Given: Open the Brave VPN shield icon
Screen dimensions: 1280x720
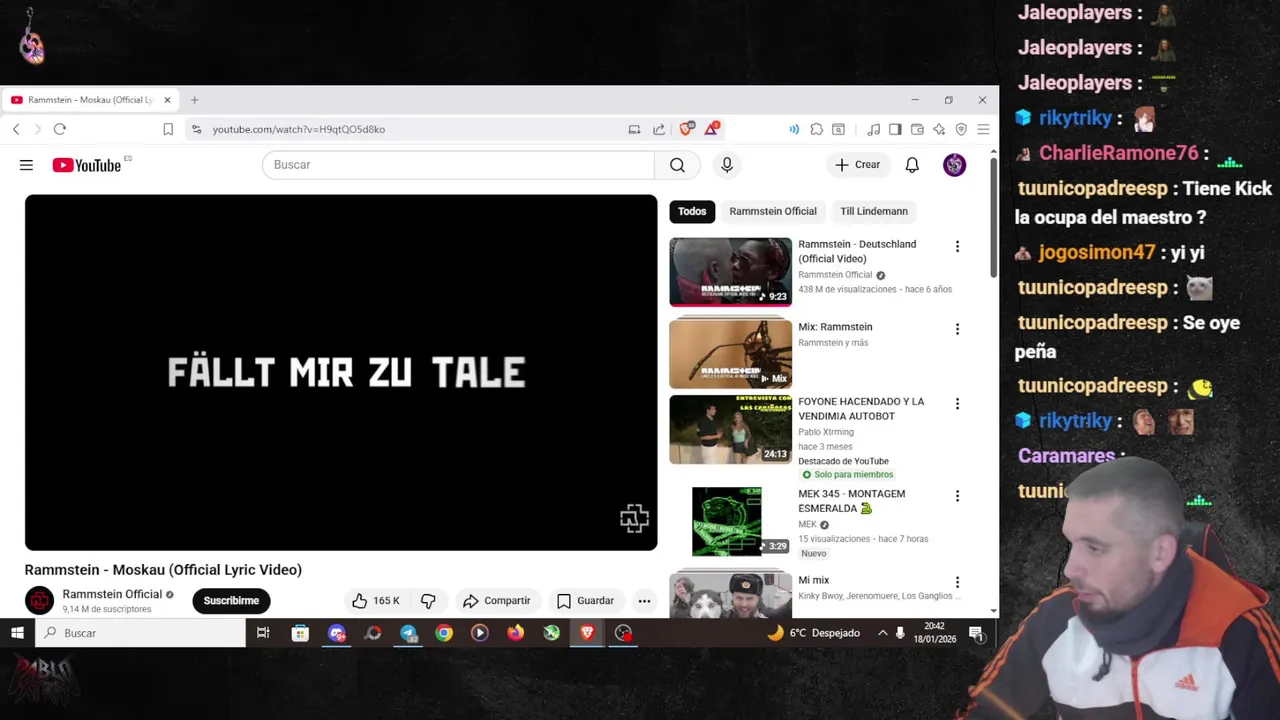Looking at the screenshot, I should (x=961, y=129).
